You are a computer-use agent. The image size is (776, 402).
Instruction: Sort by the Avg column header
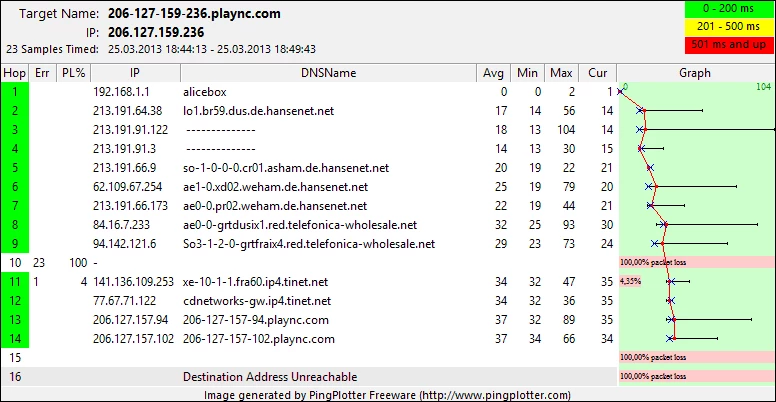(494, 73)
